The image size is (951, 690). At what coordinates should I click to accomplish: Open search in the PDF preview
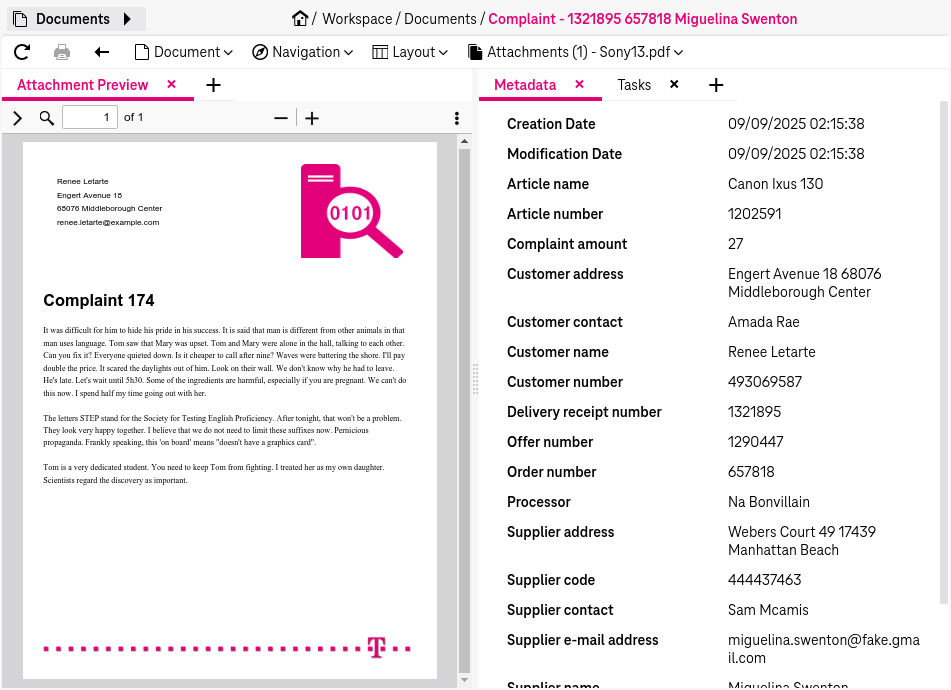pyautogui.click(x=46, y=117)
